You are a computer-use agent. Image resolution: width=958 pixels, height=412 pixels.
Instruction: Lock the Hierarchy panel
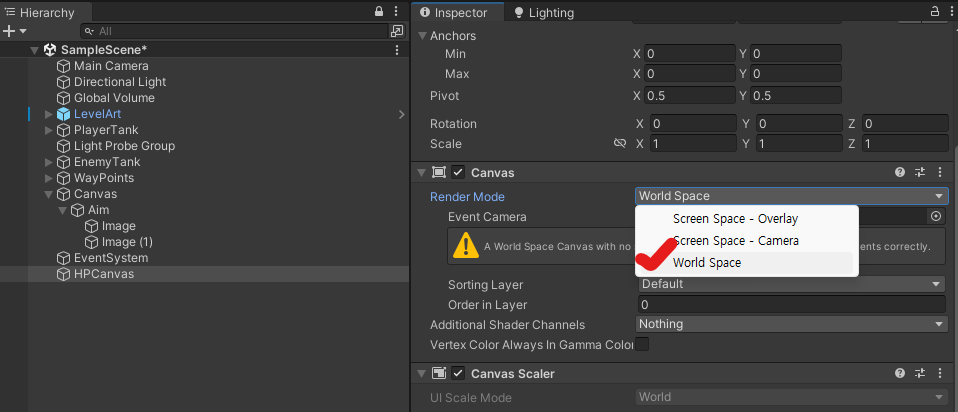click(379, 12)
